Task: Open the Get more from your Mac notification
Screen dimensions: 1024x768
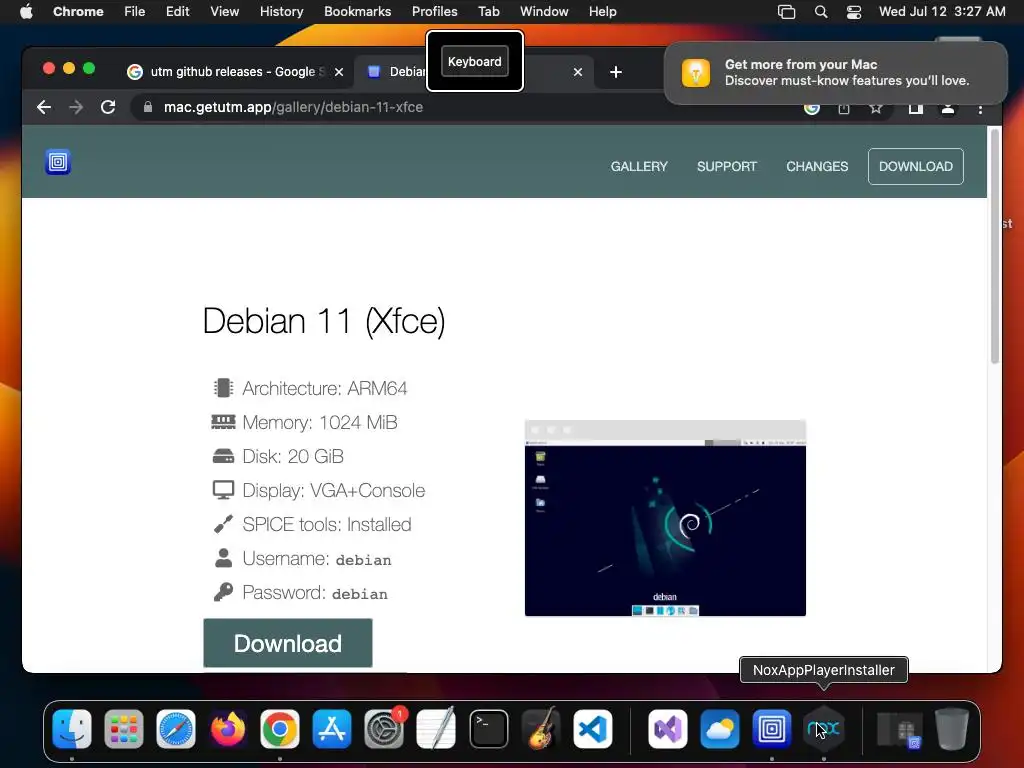Action: click(x=836, y=72)
